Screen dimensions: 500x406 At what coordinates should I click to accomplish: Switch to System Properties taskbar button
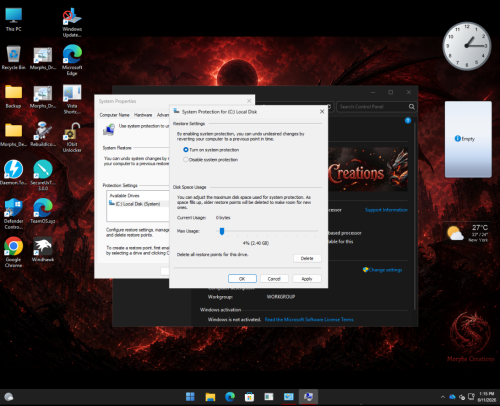pyautogui.click(x=308, y=397)
